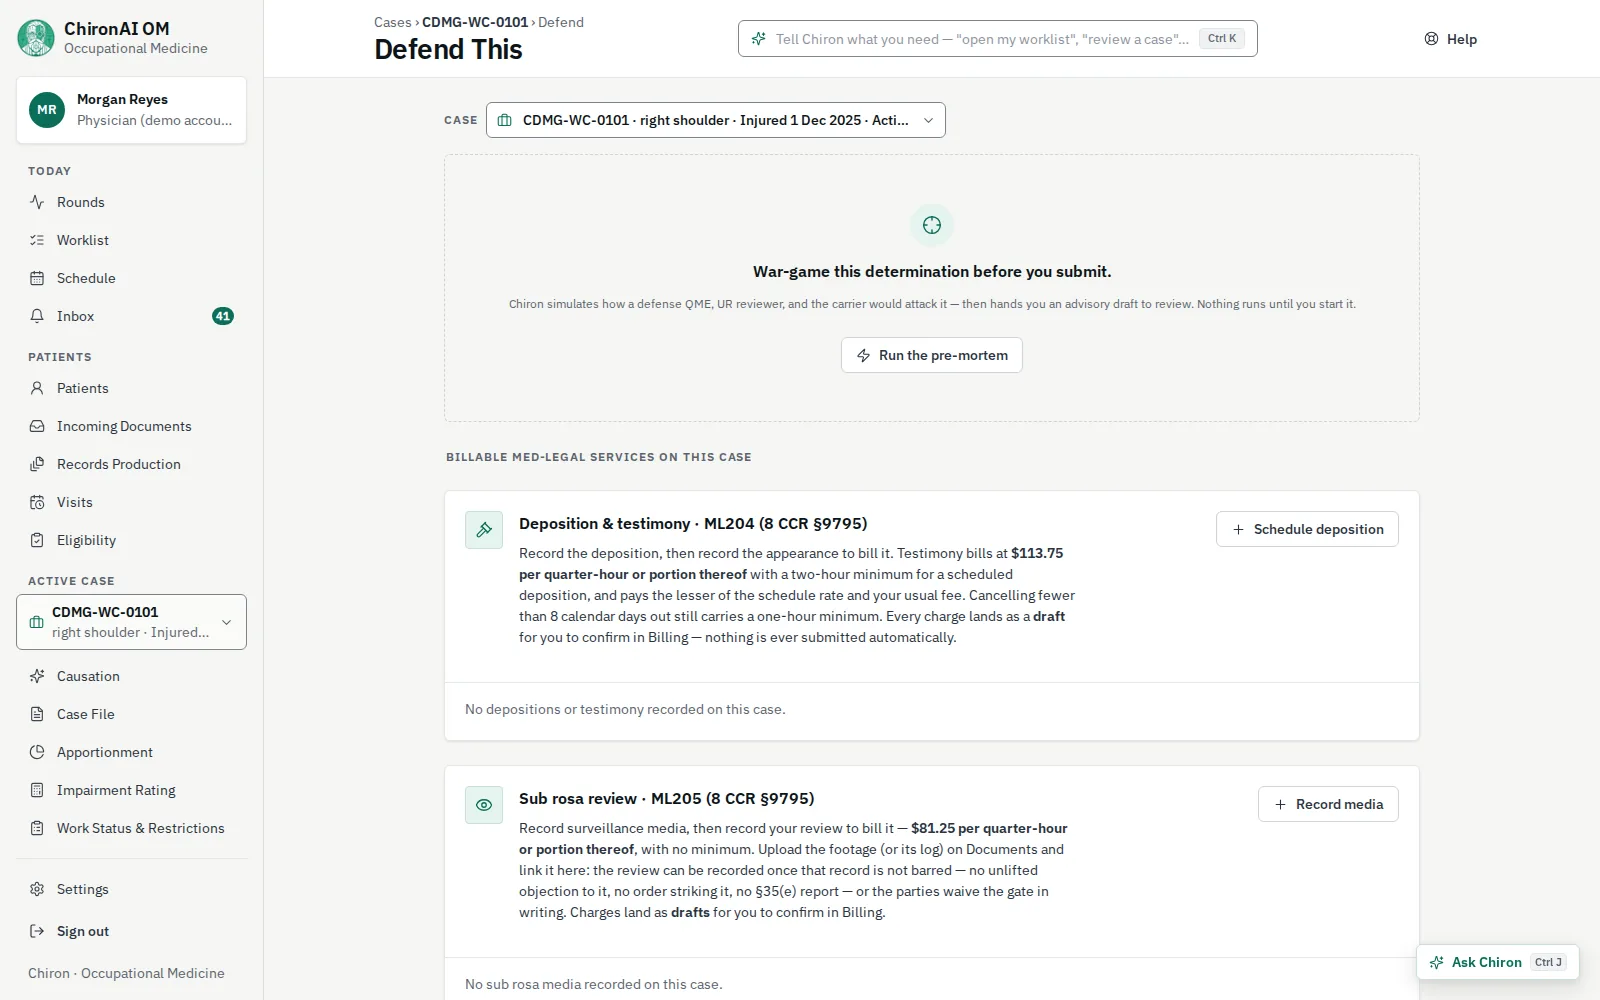Open the Inbox
This screenshot has width=1600, height=1000.
(x=131, y=316)
